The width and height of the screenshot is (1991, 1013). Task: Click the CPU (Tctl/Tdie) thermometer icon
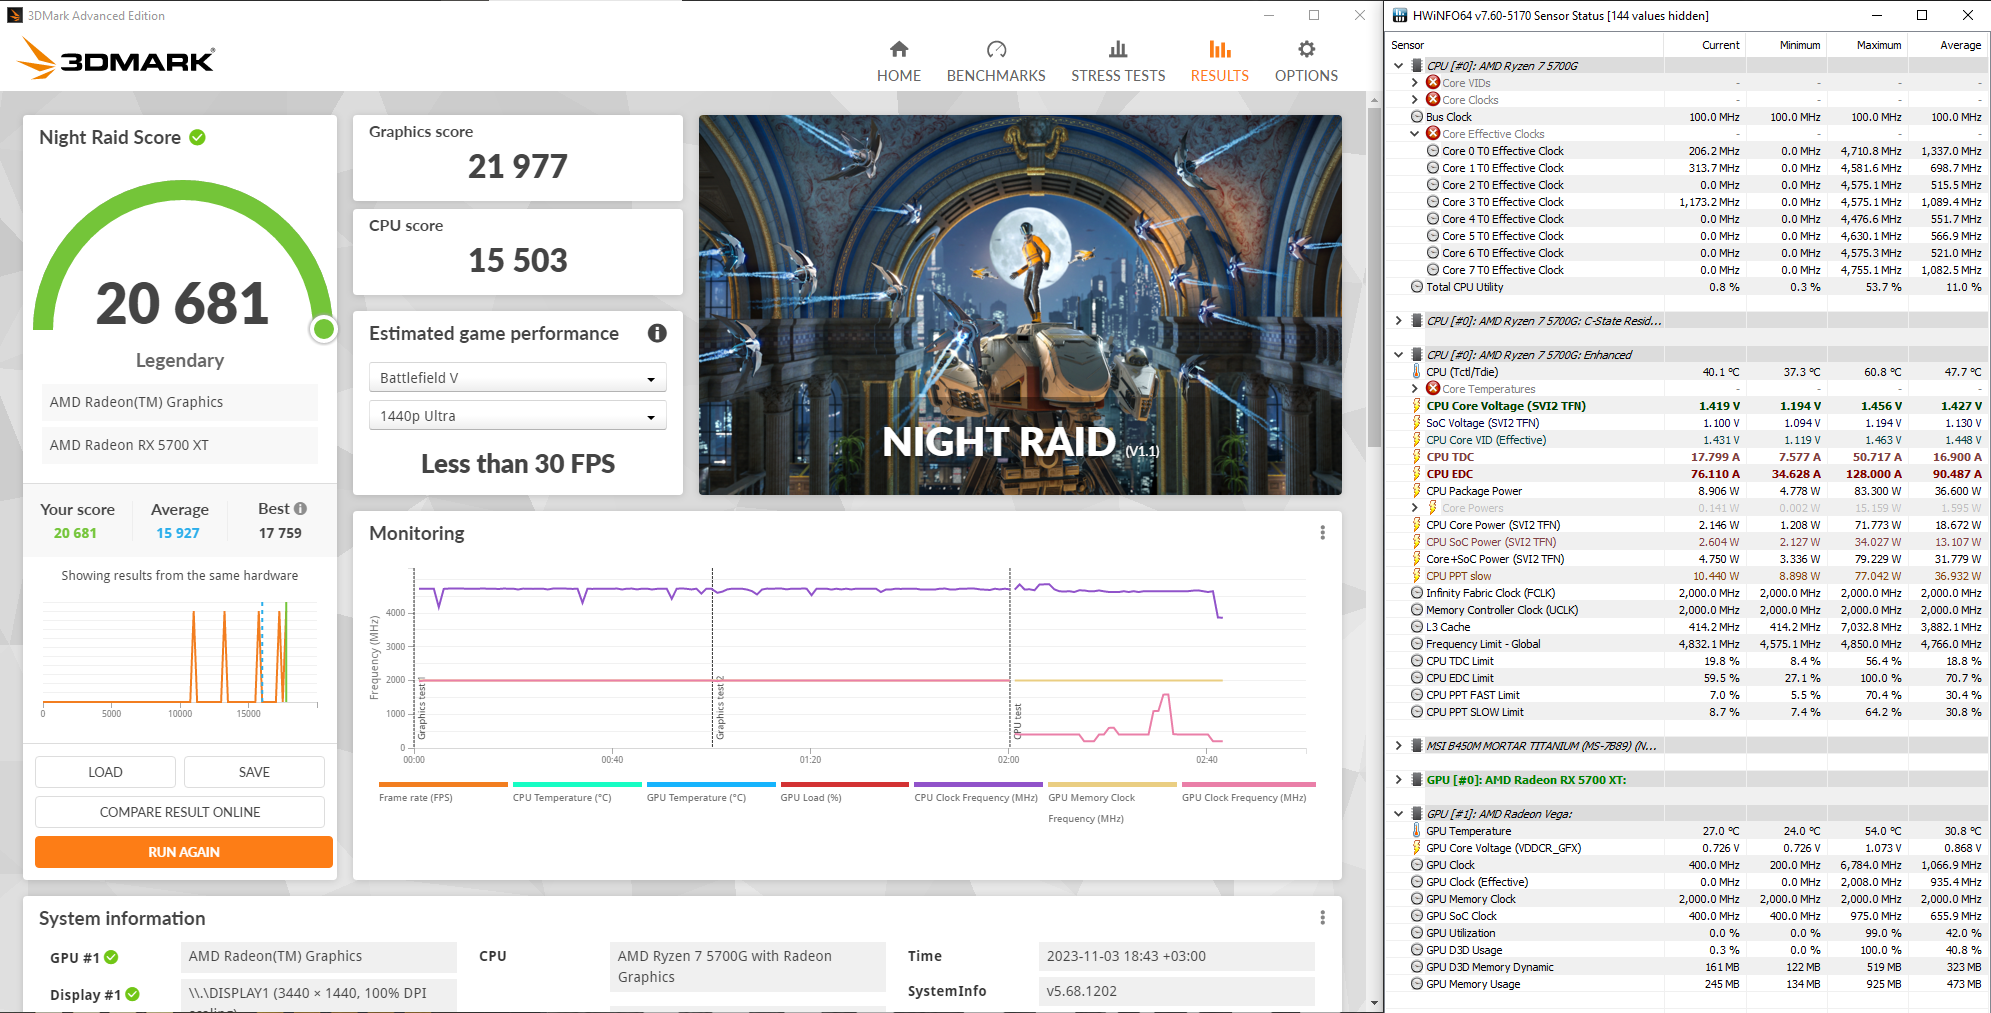1417,372
